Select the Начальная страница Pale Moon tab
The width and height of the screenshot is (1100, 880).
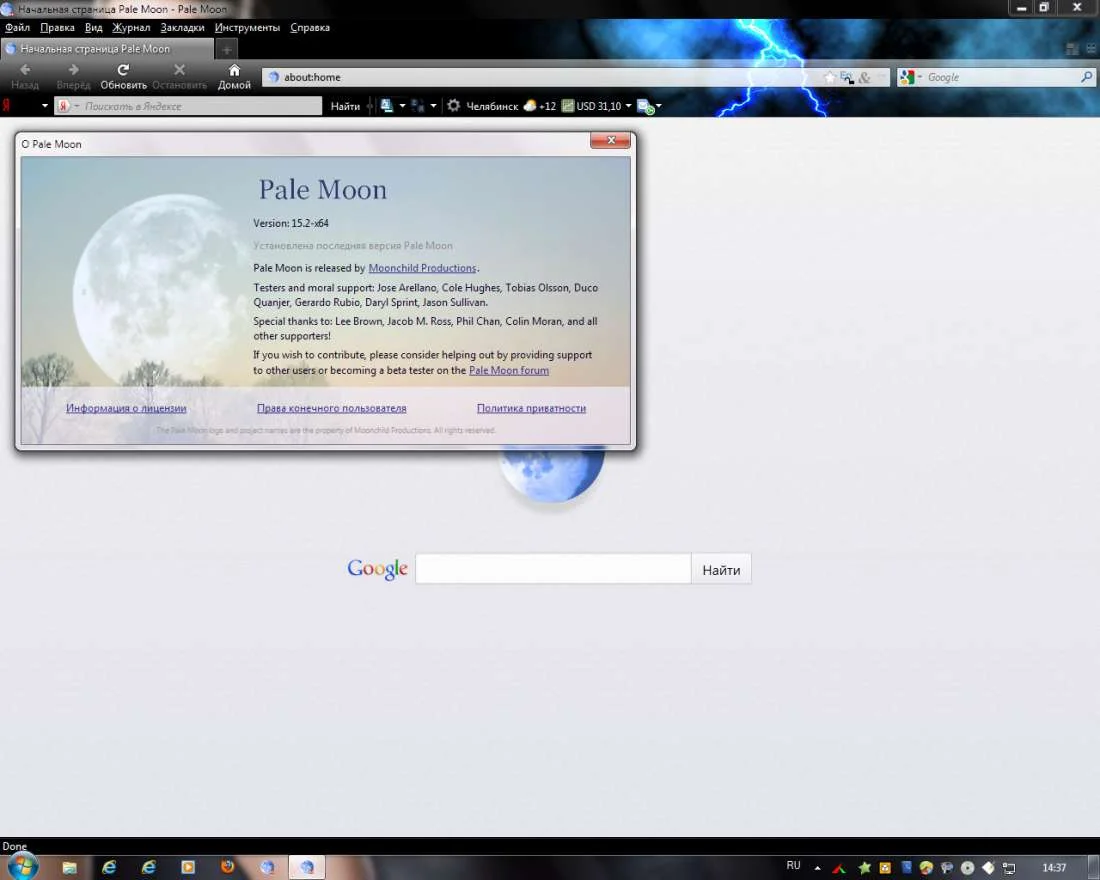107,49
